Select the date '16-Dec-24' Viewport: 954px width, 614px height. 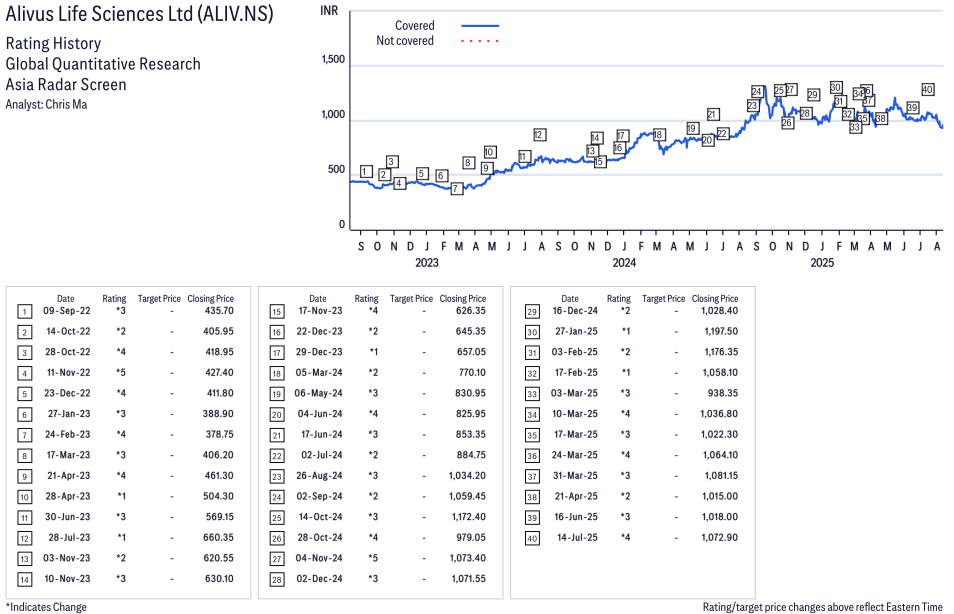pos(575,311)
